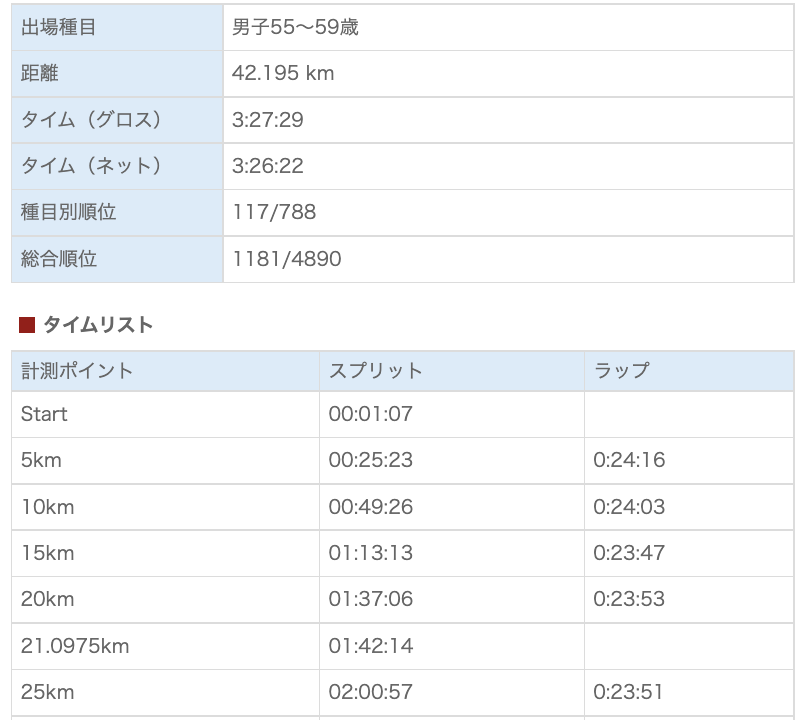Click the 15km lap time 0:23:47
810x720 pixels.
point(629,553)
